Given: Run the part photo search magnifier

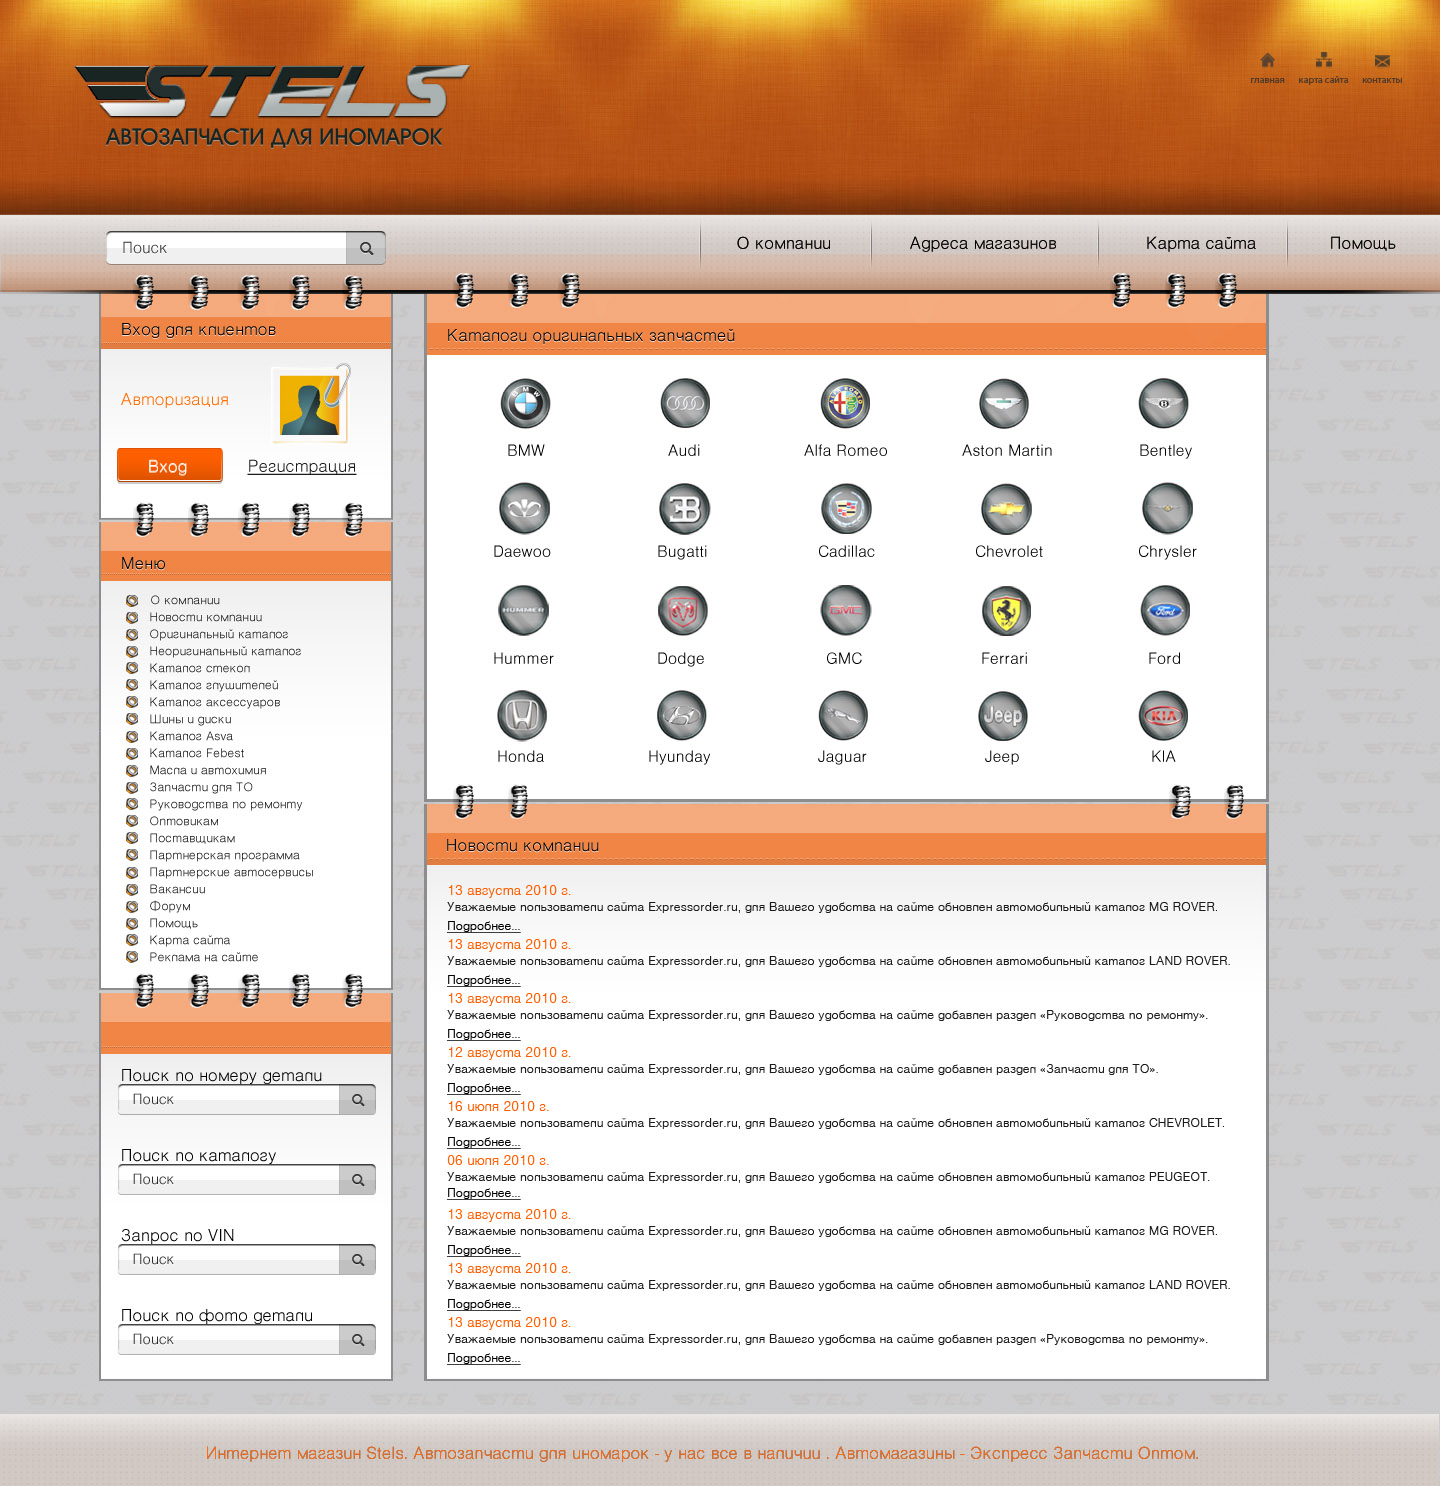Looking at the screenshot, I should (x=358, y=1340).
